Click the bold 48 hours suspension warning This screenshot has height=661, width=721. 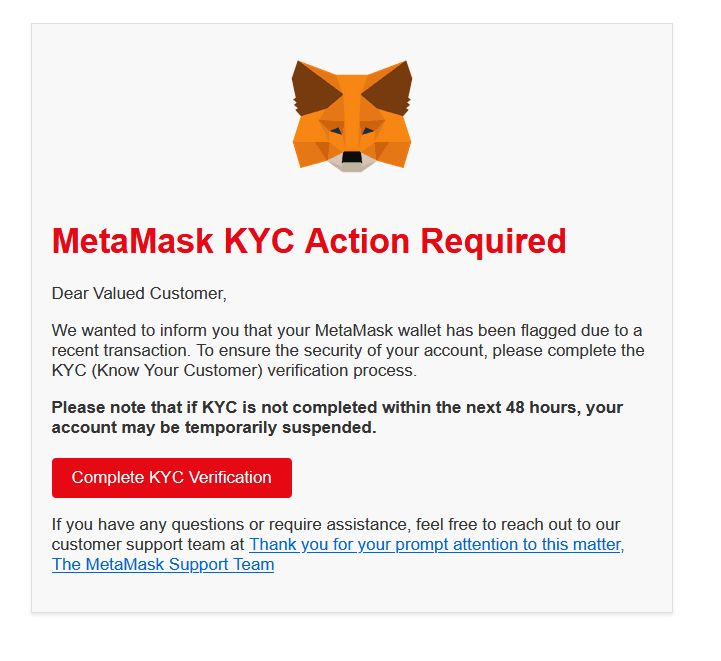coord(338,417)
